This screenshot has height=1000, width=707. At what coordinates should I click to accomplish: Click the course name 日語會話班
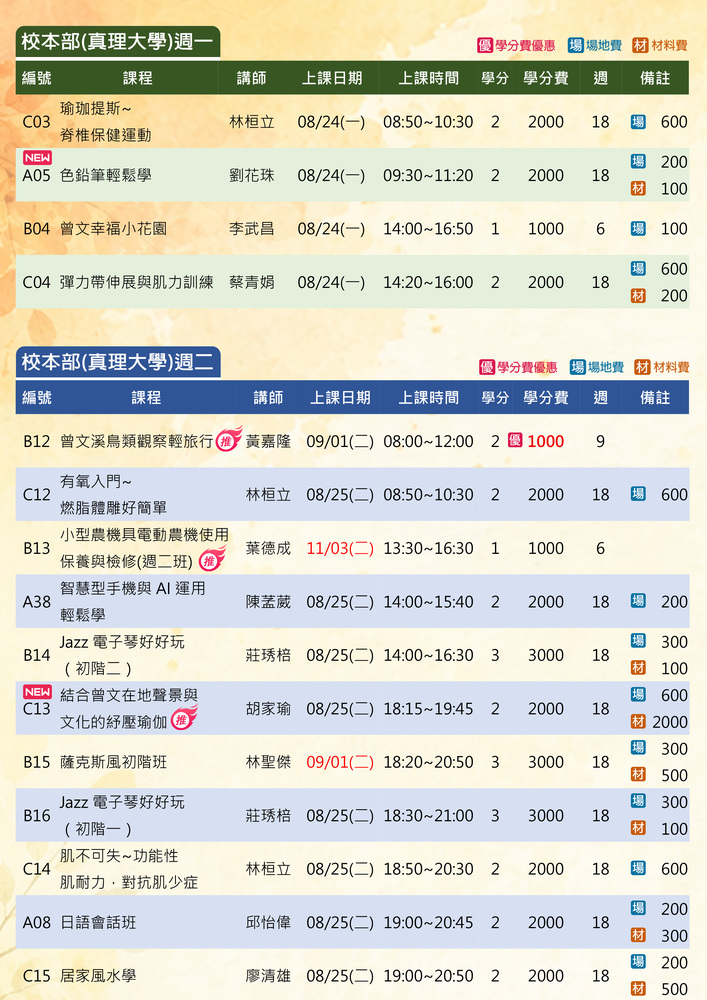coord(98,922)
